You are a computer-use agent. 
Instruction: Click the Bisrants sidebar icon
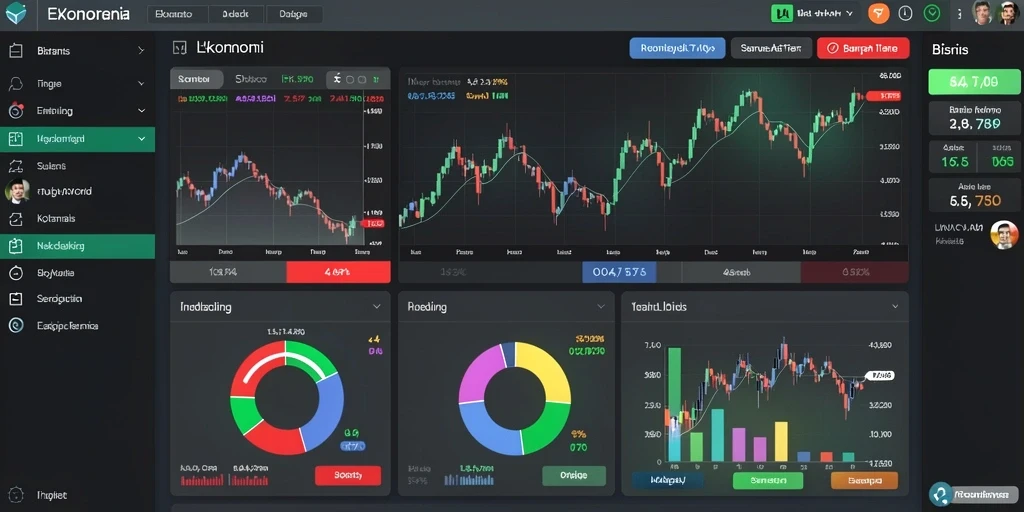pyautogui.click(x=16, y=50)
